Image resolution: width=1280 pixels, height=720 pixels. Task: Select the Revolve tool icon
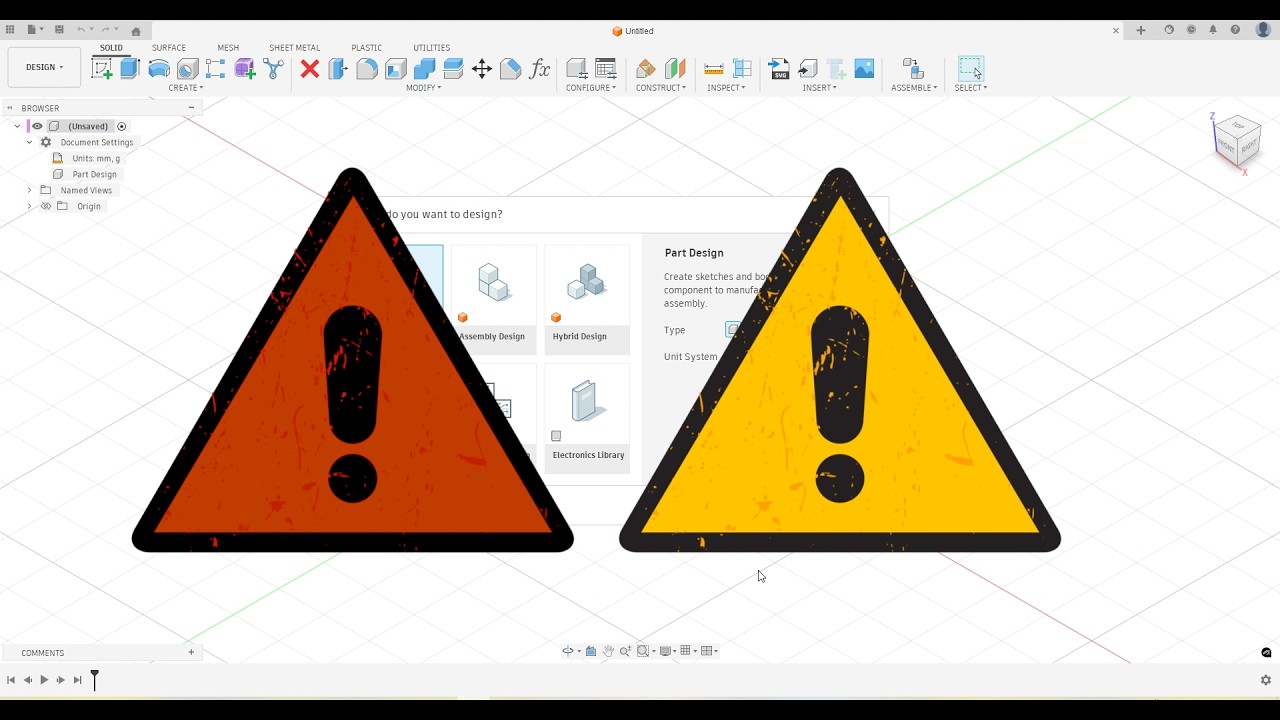coord(159,69)
